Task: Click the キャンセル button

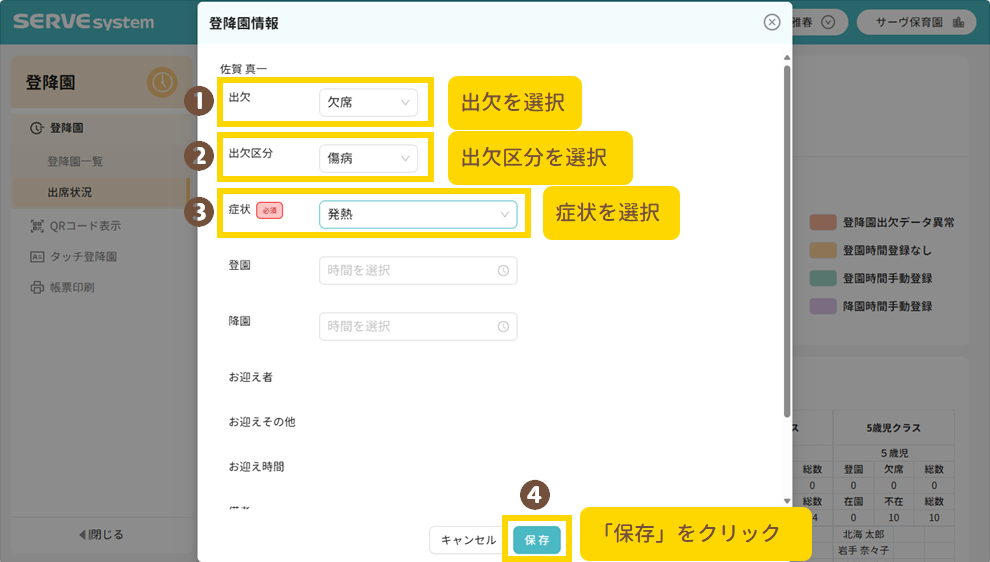Action: point(468,540)
